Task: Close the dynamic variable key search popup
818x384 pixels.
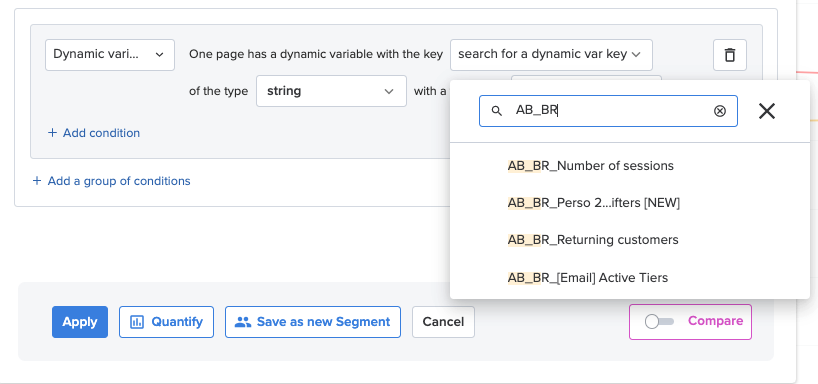Action: tap(766, 111)
